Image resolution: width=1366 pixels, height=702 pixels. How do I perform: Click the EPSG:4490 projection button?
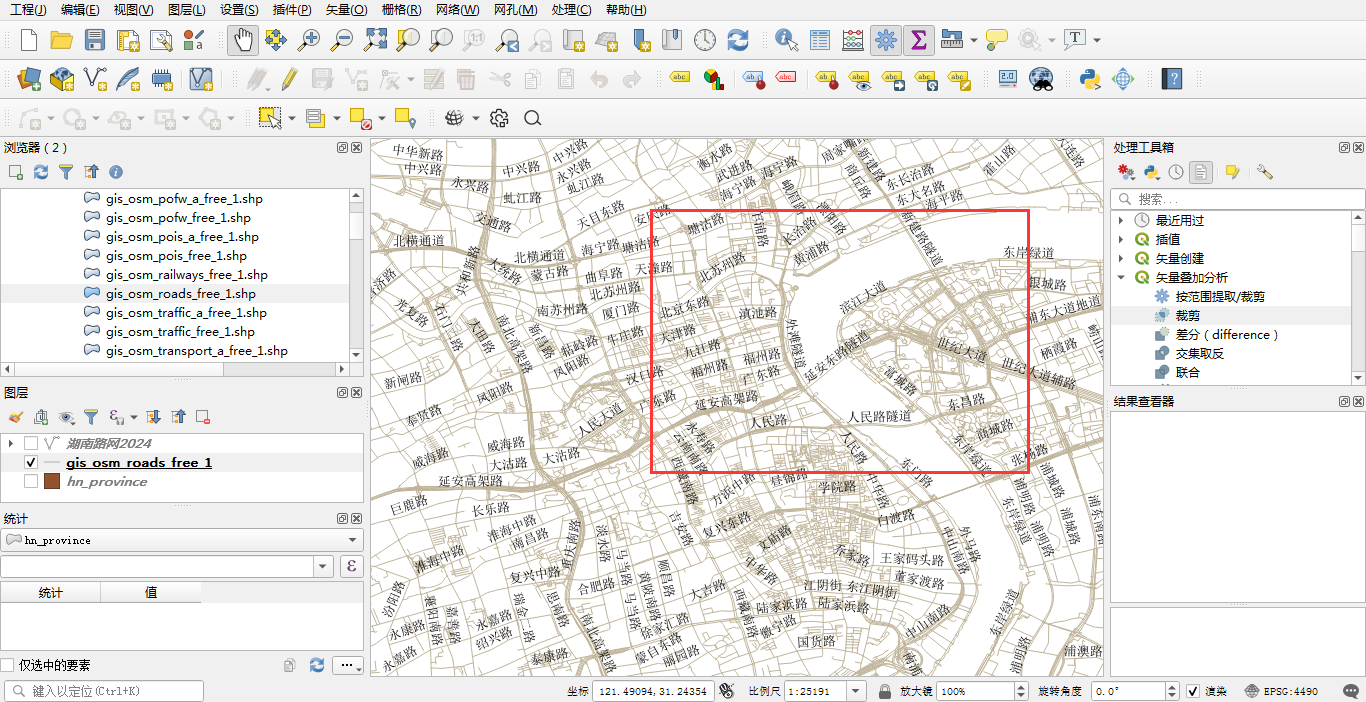pos(1282,691)
